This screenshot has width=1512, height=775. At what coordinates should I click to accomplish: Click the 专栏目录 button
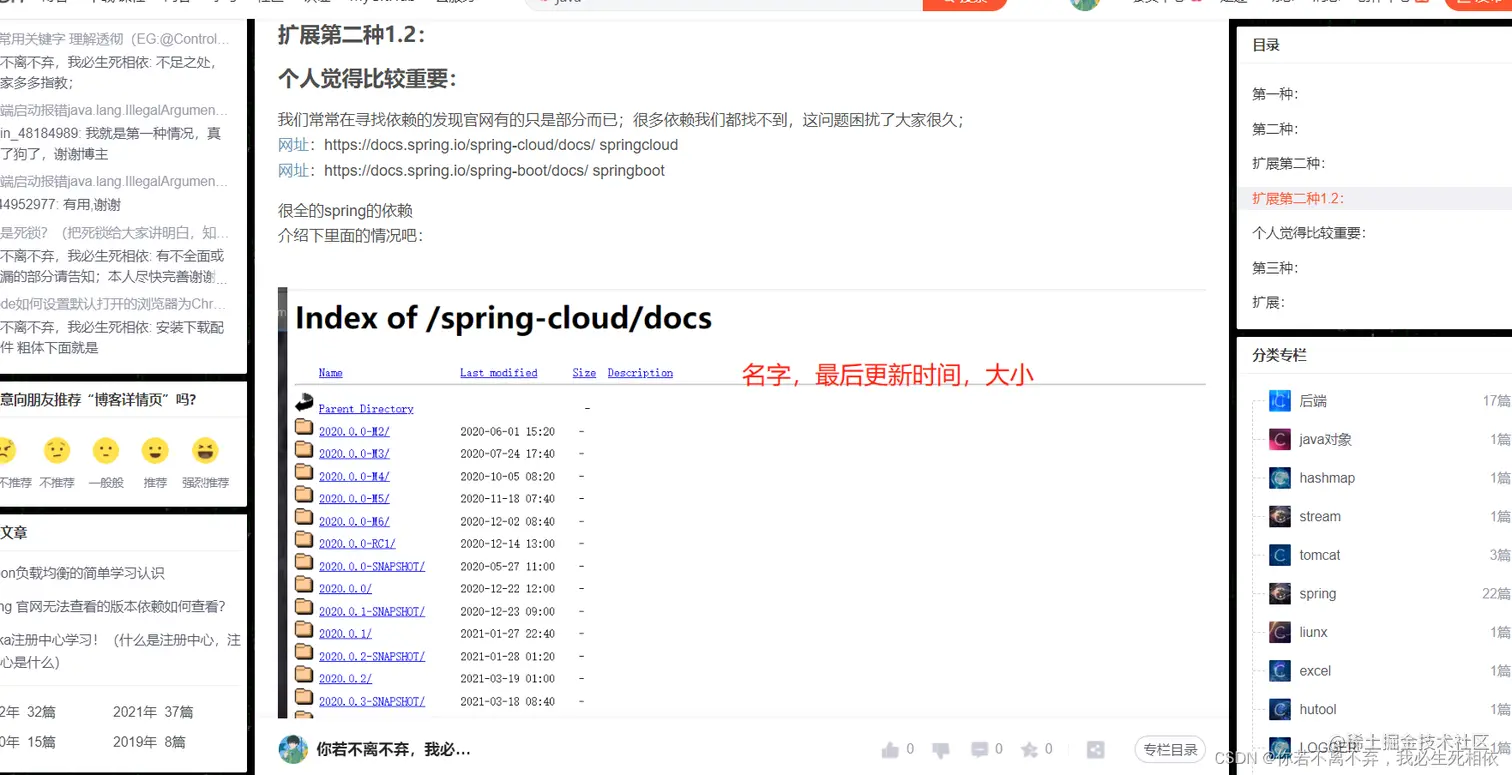1169,748
